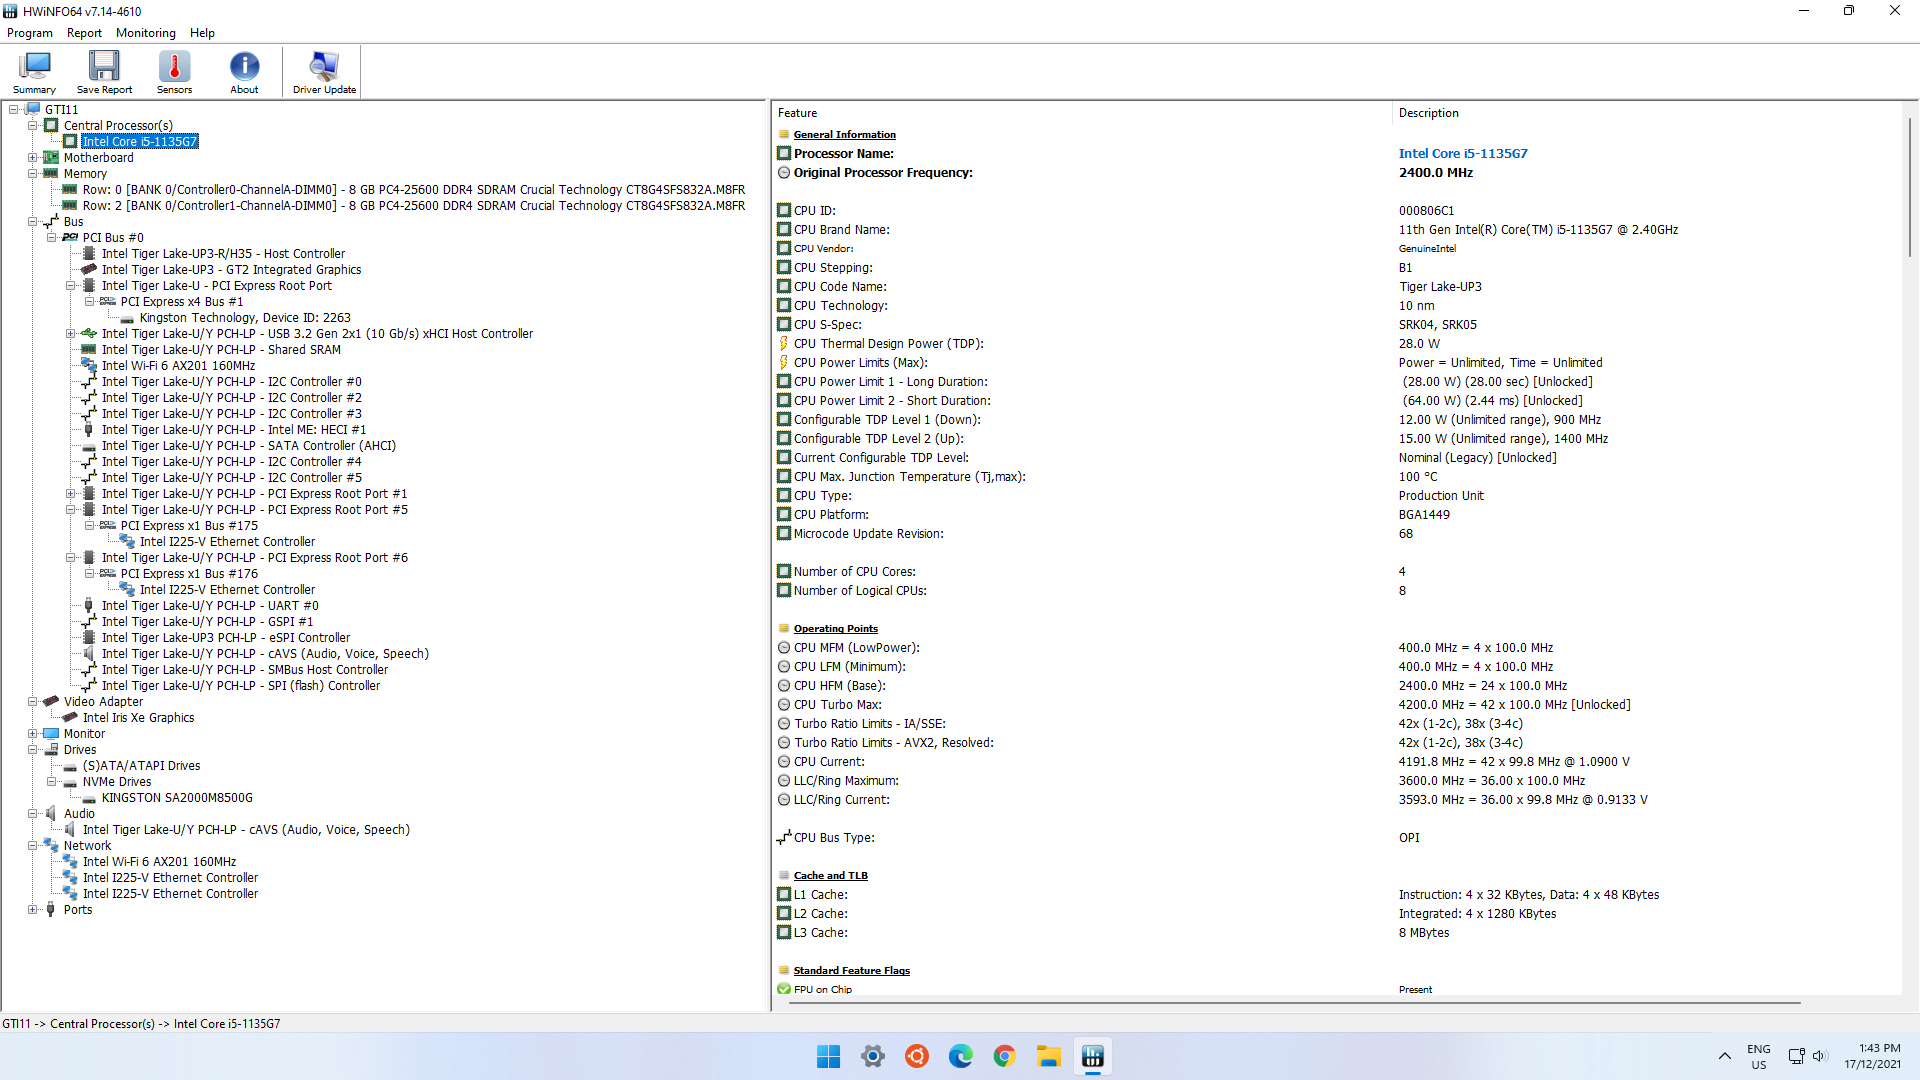The height and width of the screenshot is (1080, 1920).
Task: Click General Information section heading
Action: [844, 134]
